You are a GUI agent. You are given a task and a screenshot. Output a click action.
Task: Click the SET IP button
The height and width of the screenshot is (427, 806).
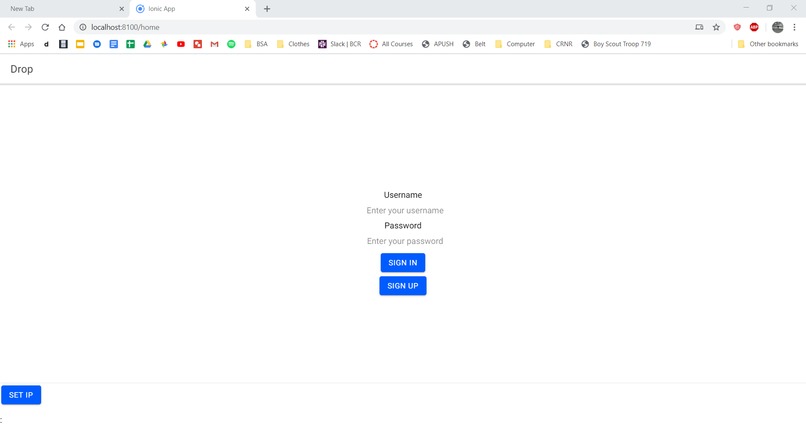[21, 395]
